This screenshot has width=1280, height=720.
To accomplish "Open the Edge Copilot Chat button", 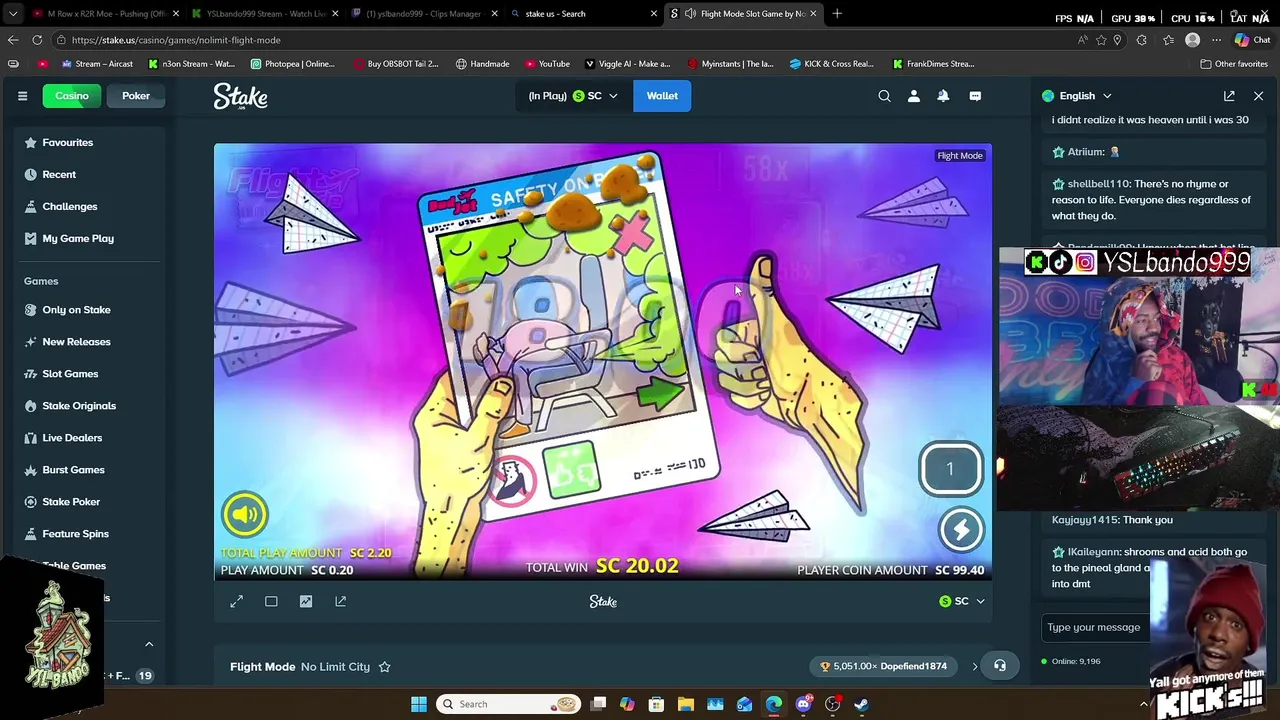I will pyautogui.click(x=1250, y=40).
